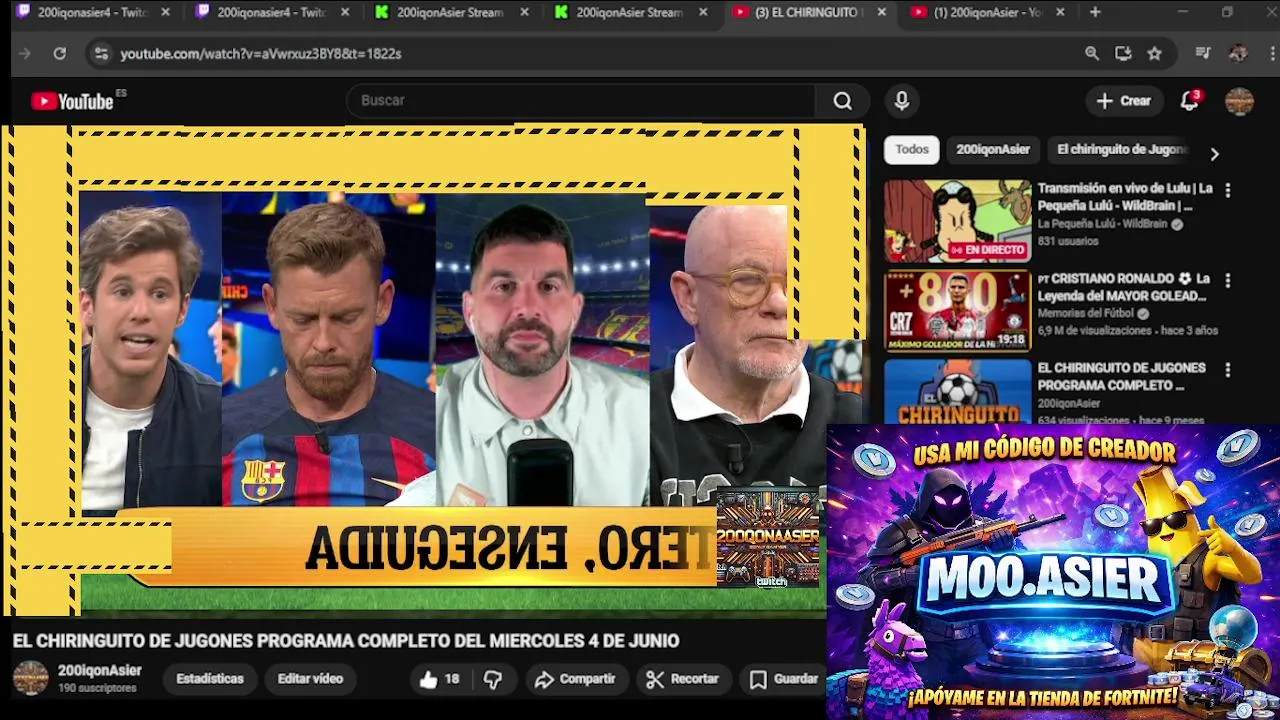Switch to first 200iqonAsier Stream Kick tab
The image size is (1280, 720).
(x=450, y=12)
